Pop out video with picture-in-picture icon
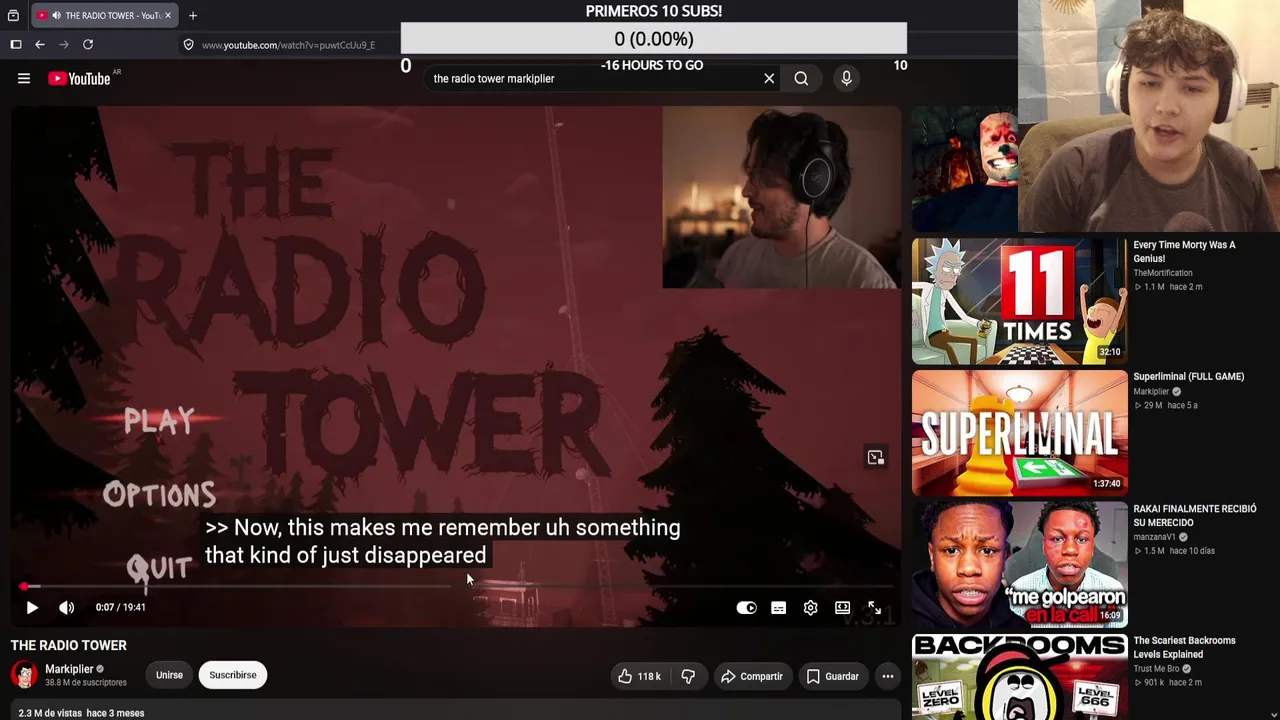 pyautogui.click(x=876, y=458)
